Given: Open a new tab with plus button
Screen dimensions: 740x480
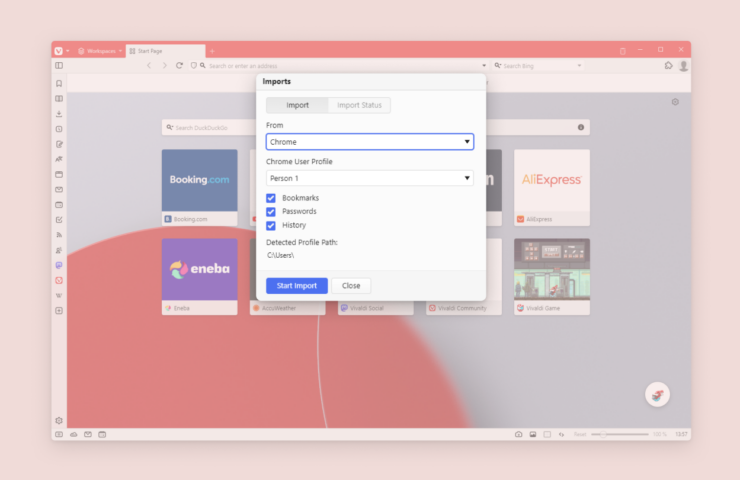Looking at the screenshot, I should (212, 51).
